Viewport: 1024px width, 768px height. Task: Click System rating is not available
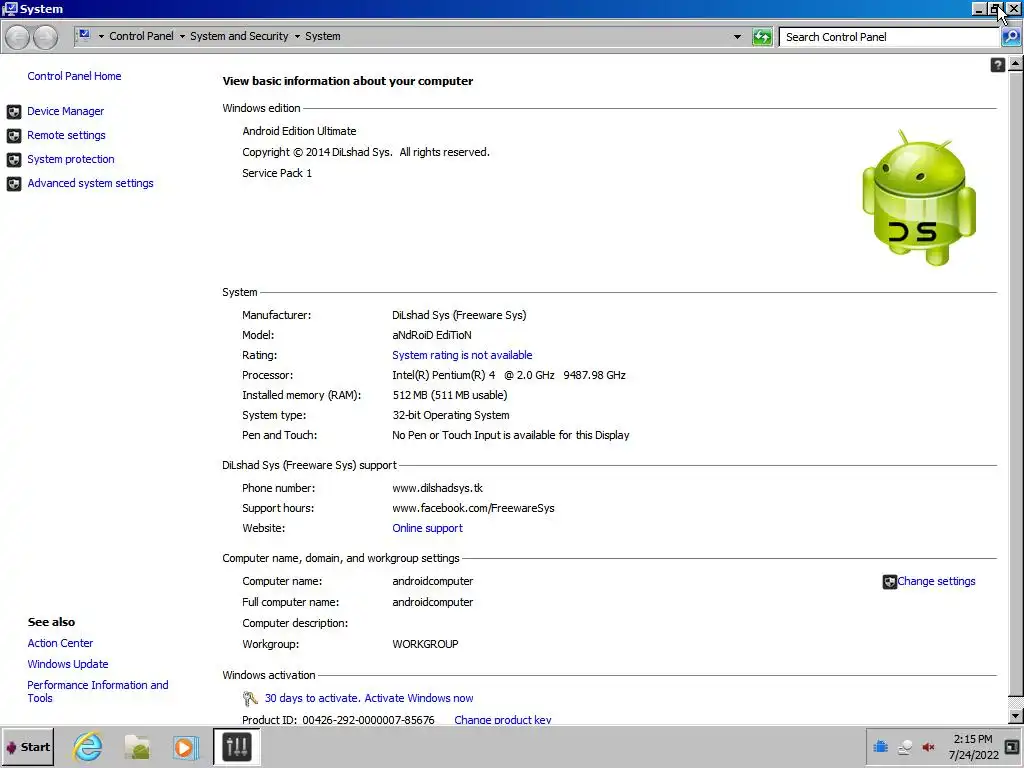tap(462, 355)
